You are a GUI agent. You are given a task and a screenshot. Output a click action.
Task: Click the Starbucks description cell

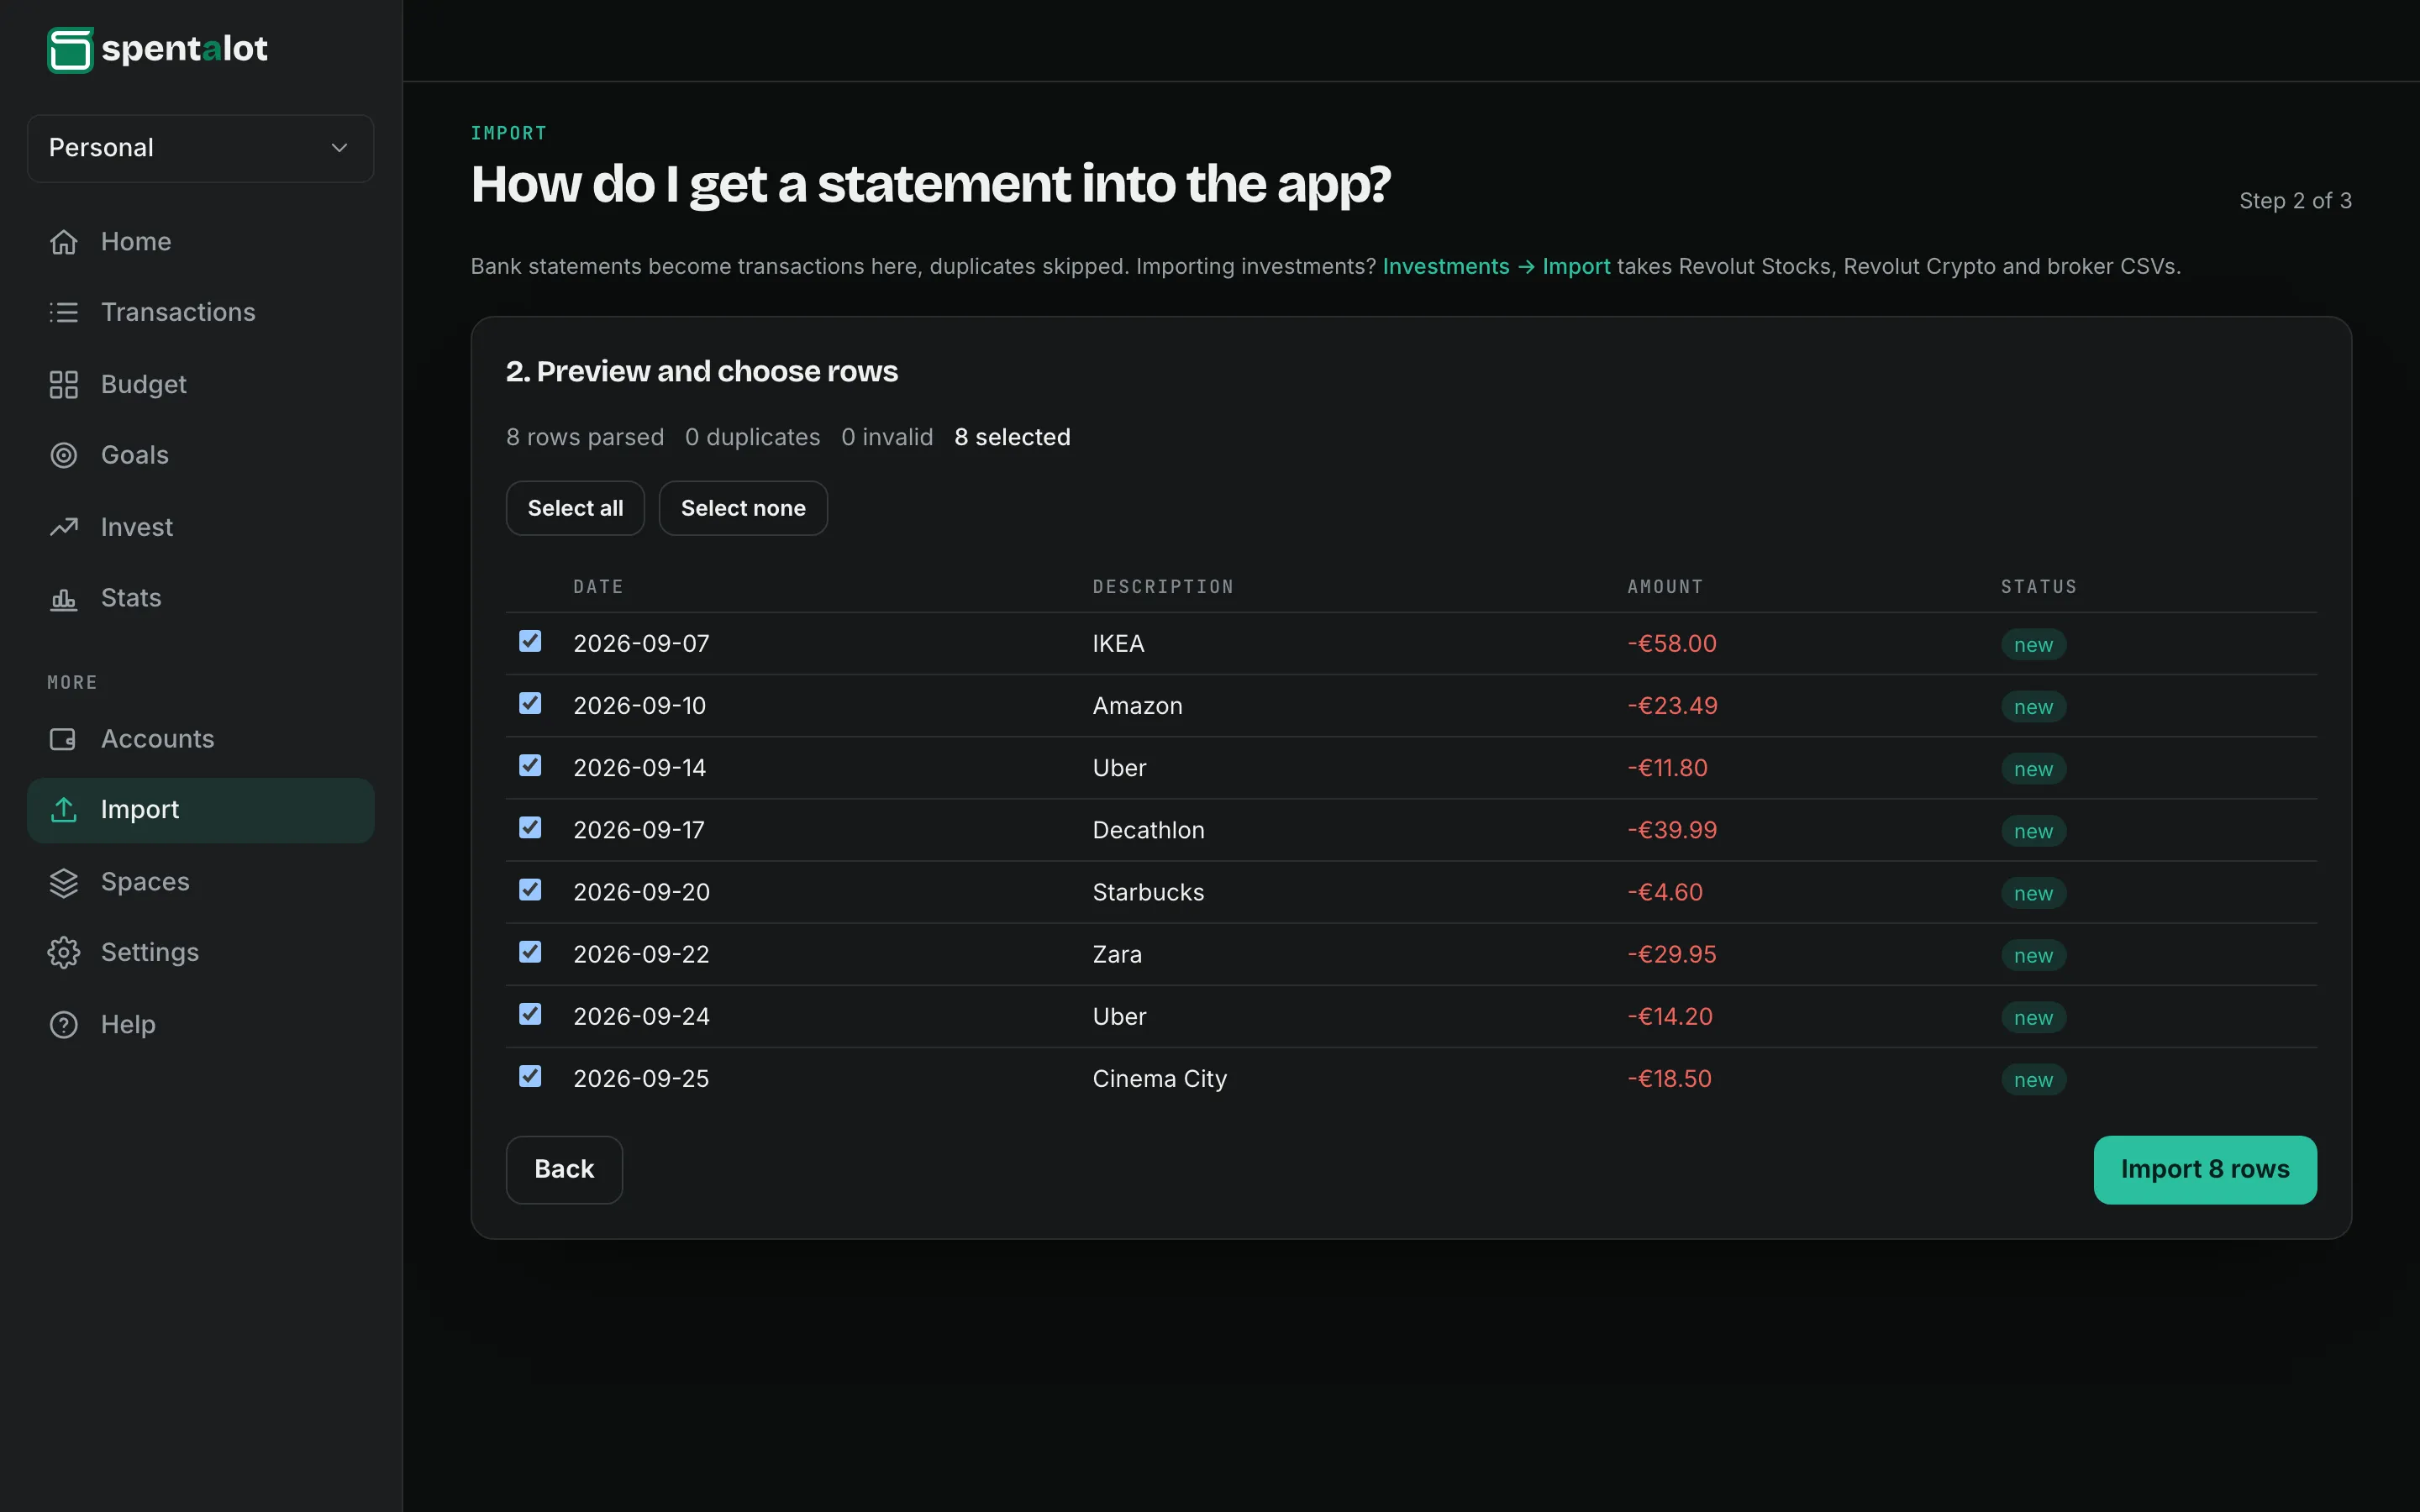click(1148, 892)
